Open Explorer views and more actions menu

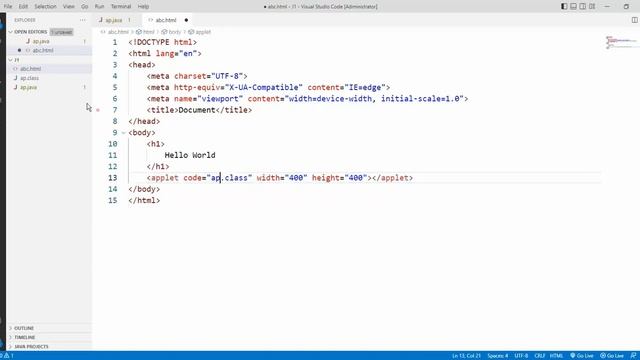pos(83,20)
